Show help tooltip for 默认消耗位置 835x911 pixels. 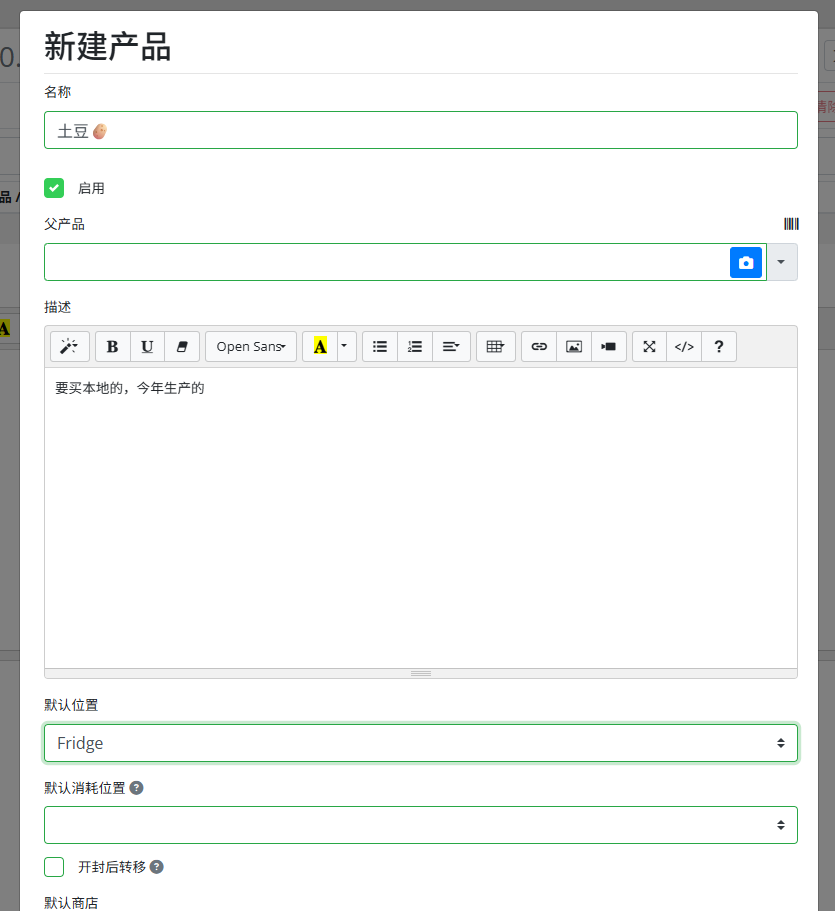137,788
